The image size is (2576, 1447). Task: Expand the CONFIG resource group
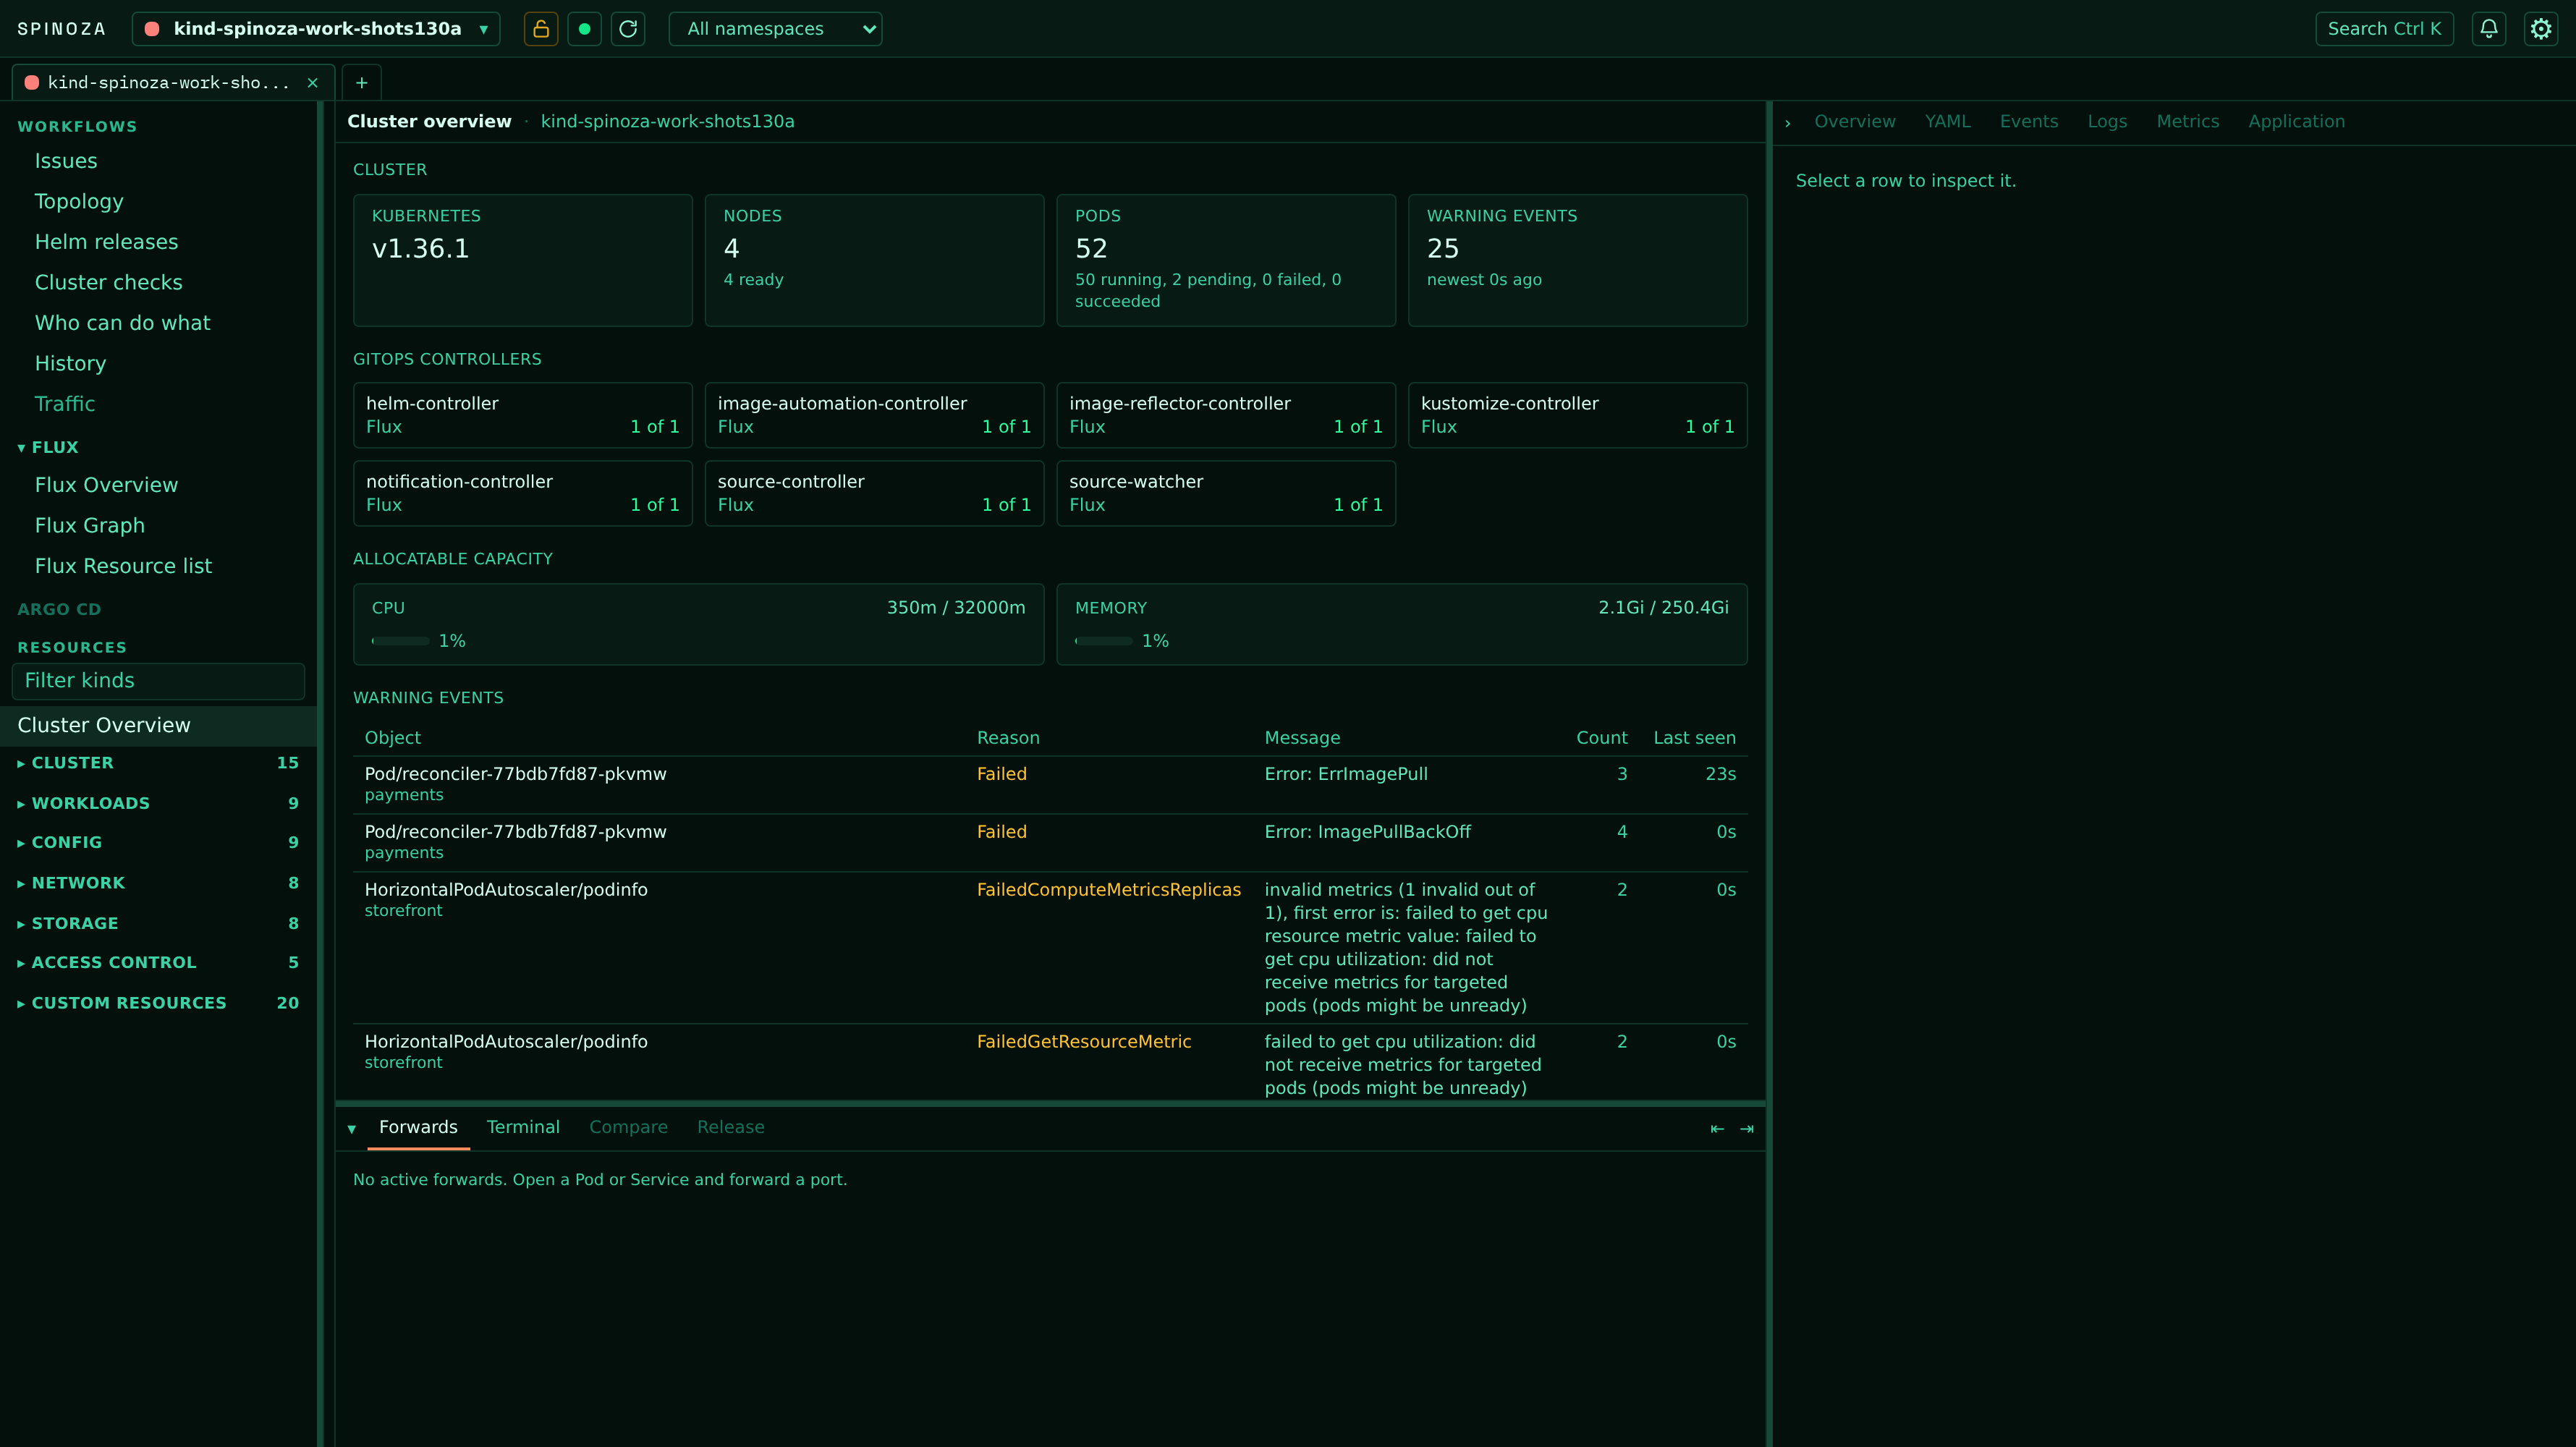158,842
